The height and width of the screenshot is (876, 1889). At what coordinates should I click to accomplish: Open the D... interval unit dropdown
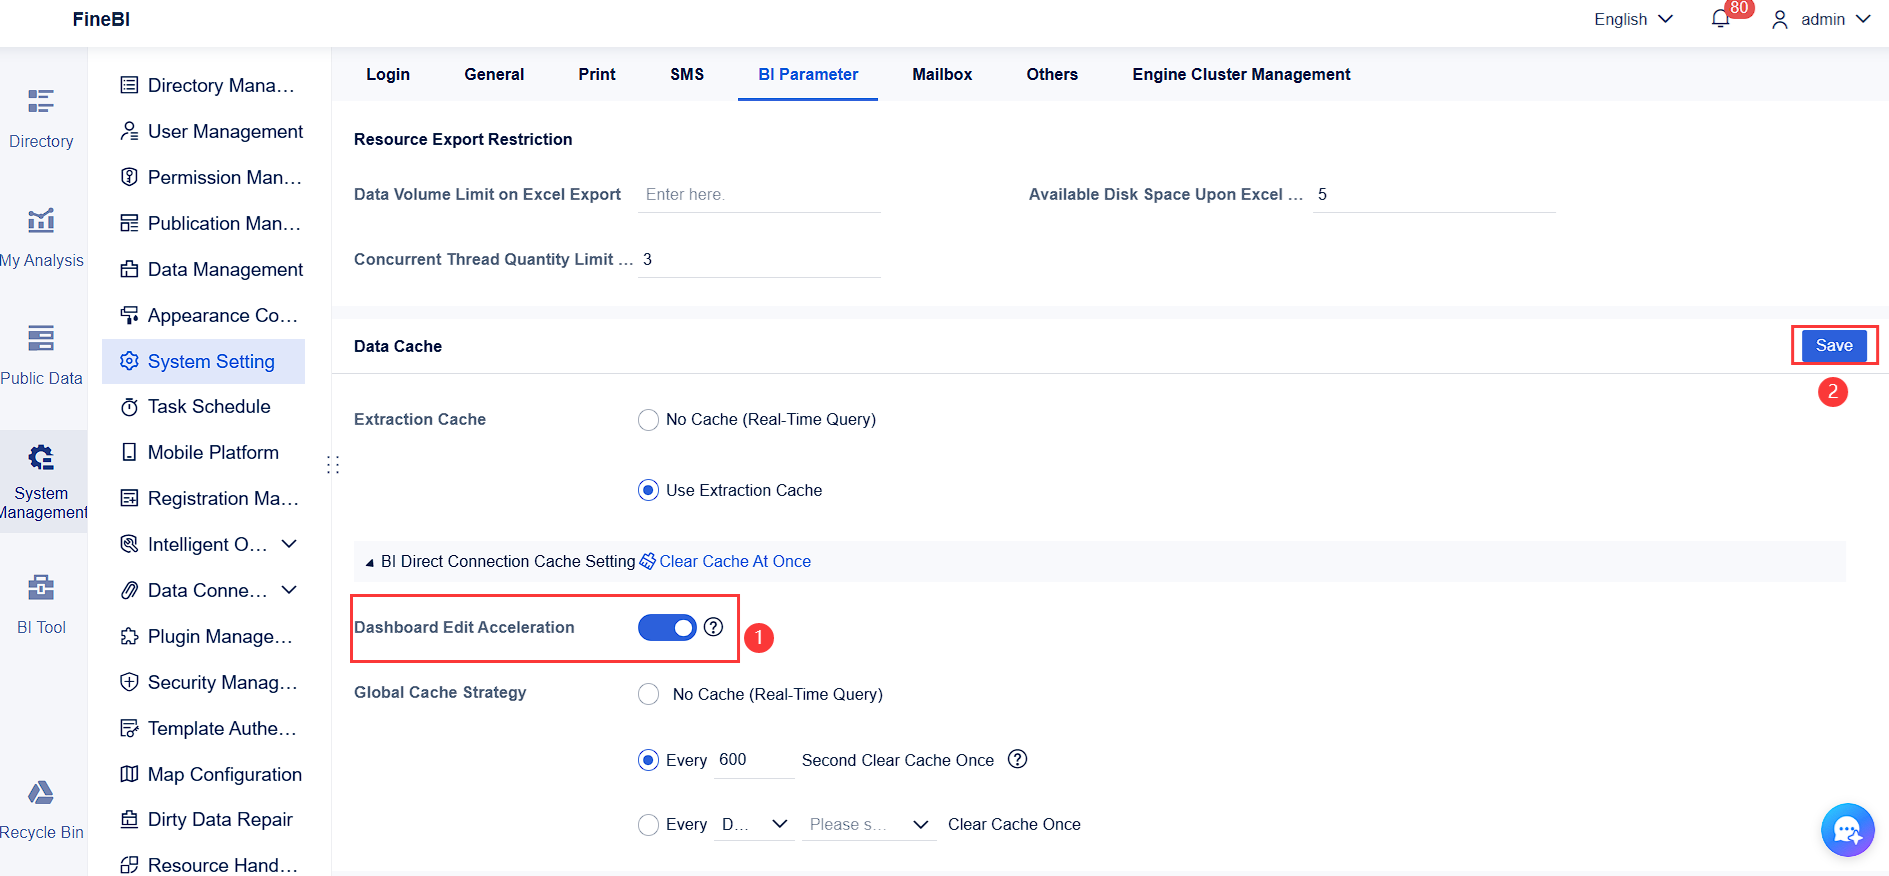(754, 824)
